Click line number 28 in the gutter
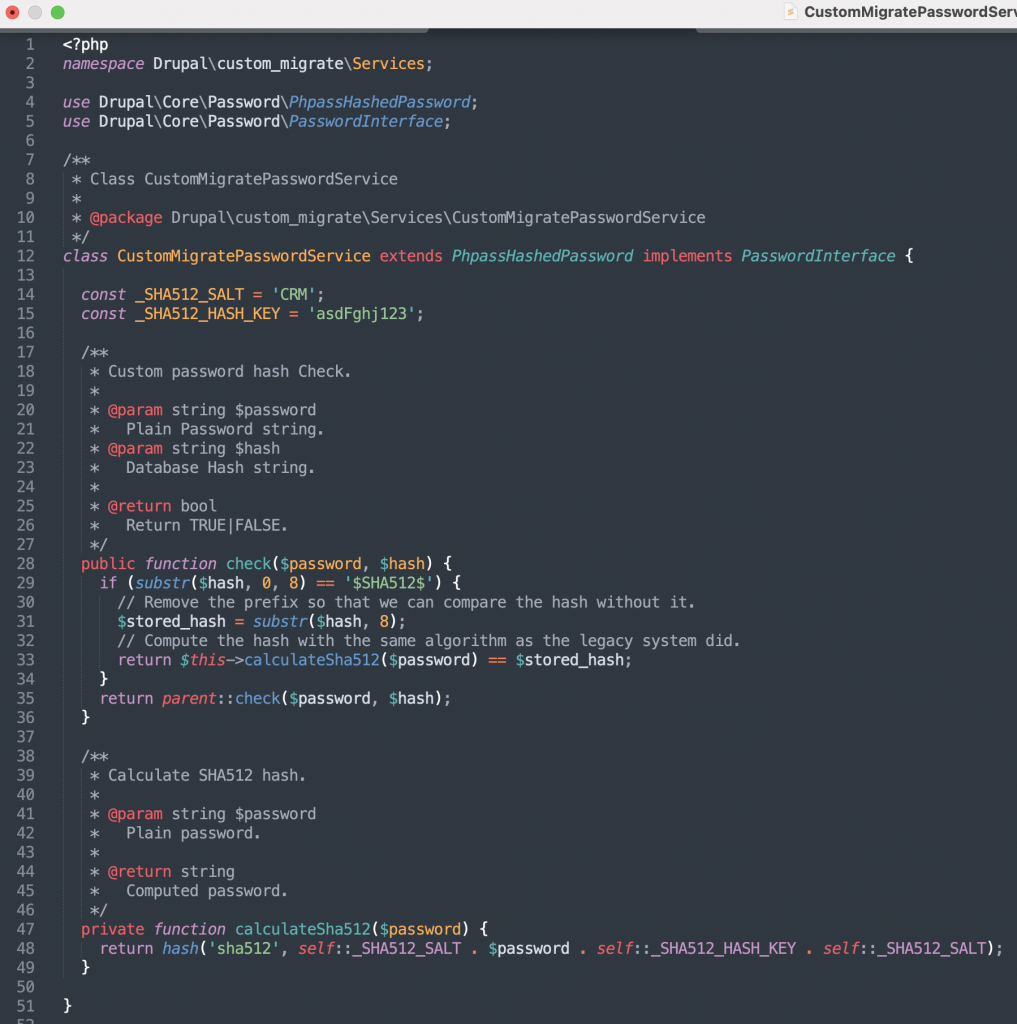Screen dimensions: 1017x1024 (x=26, y=564)
